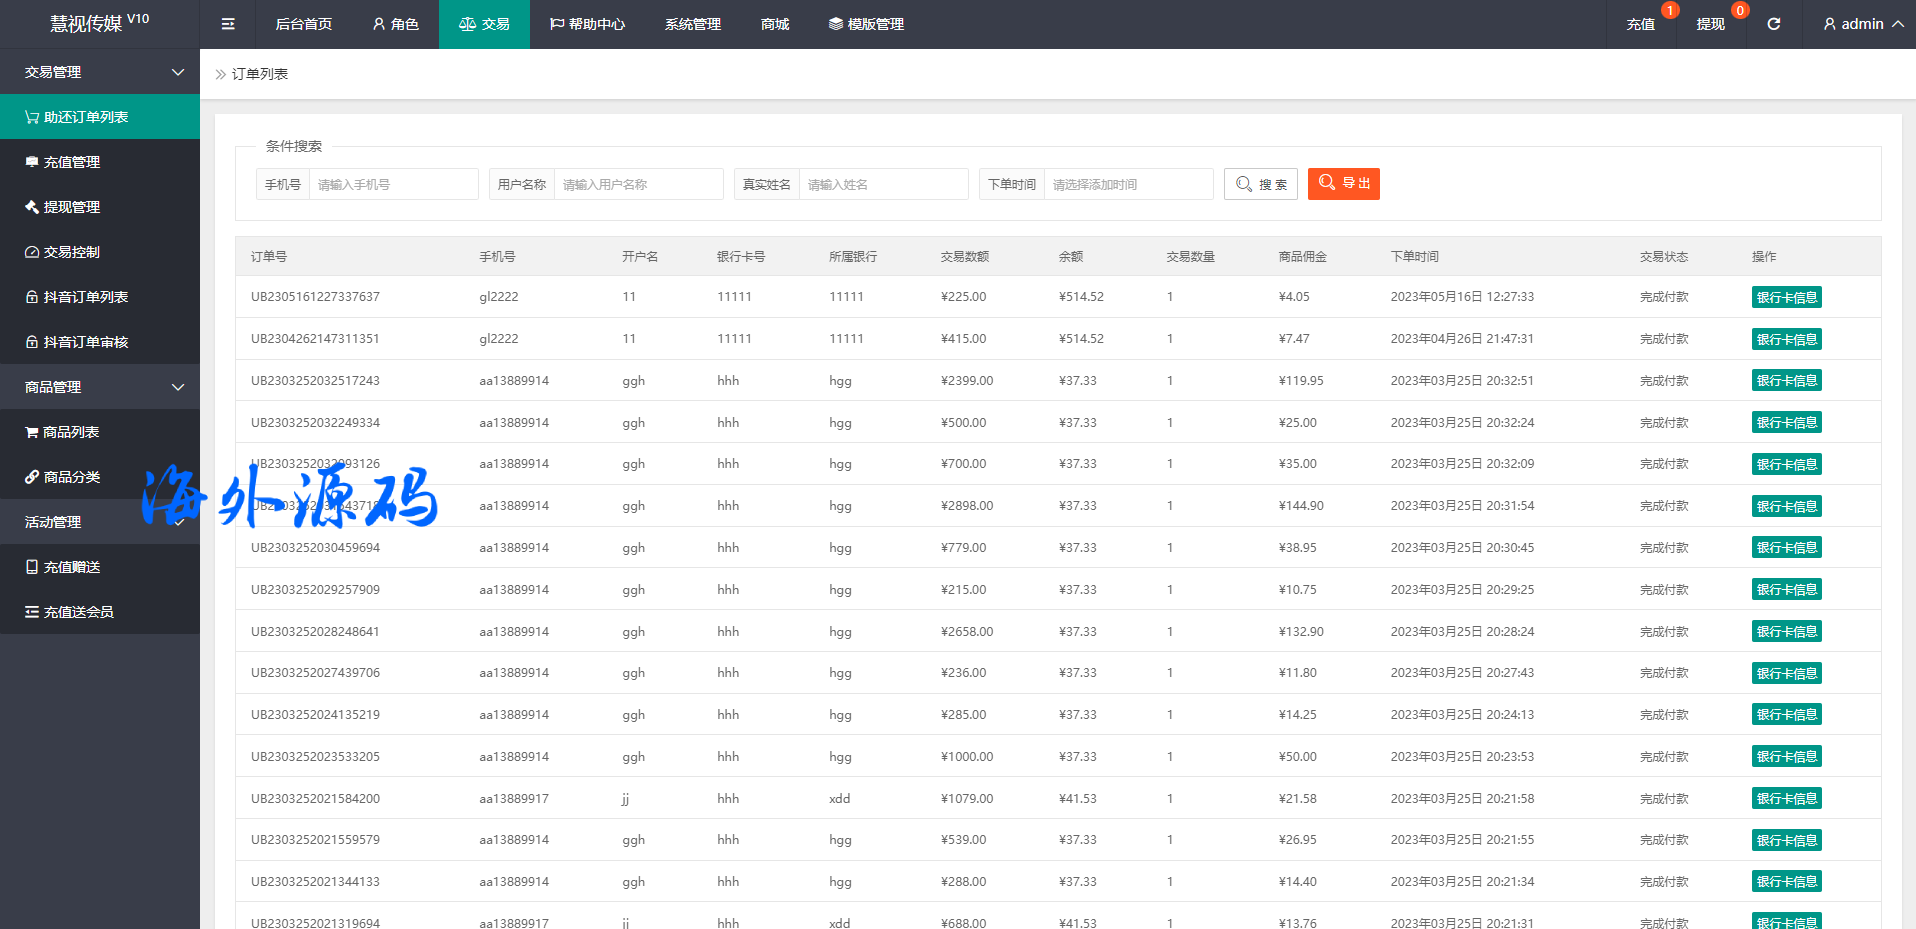Open 抖音订单列表 from sidebar
1916x929 pixels.
[x=85, y=297]
